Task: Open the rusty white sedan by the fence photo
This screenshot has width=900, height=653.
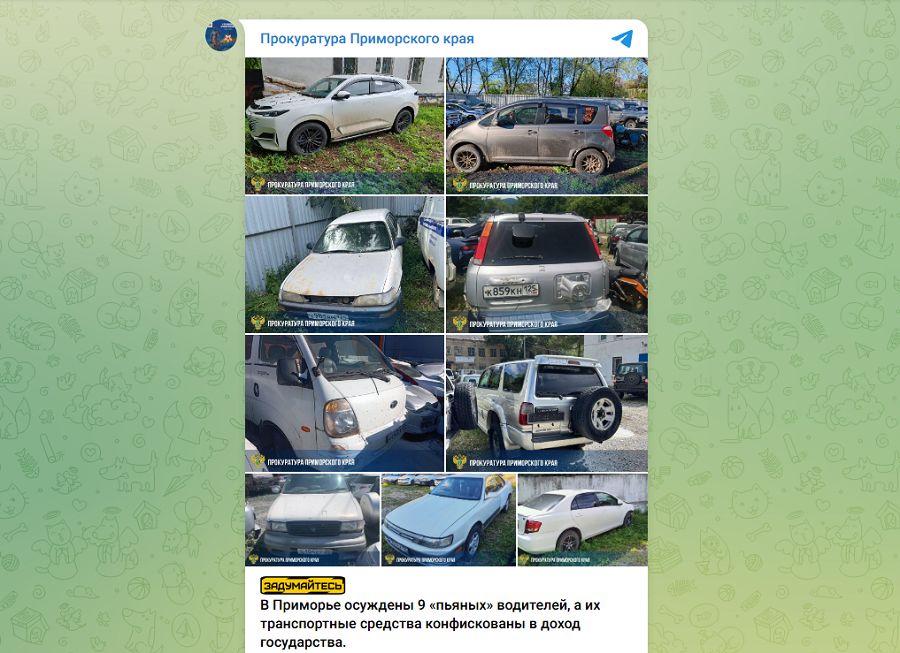Action: [x=344, y=265]
